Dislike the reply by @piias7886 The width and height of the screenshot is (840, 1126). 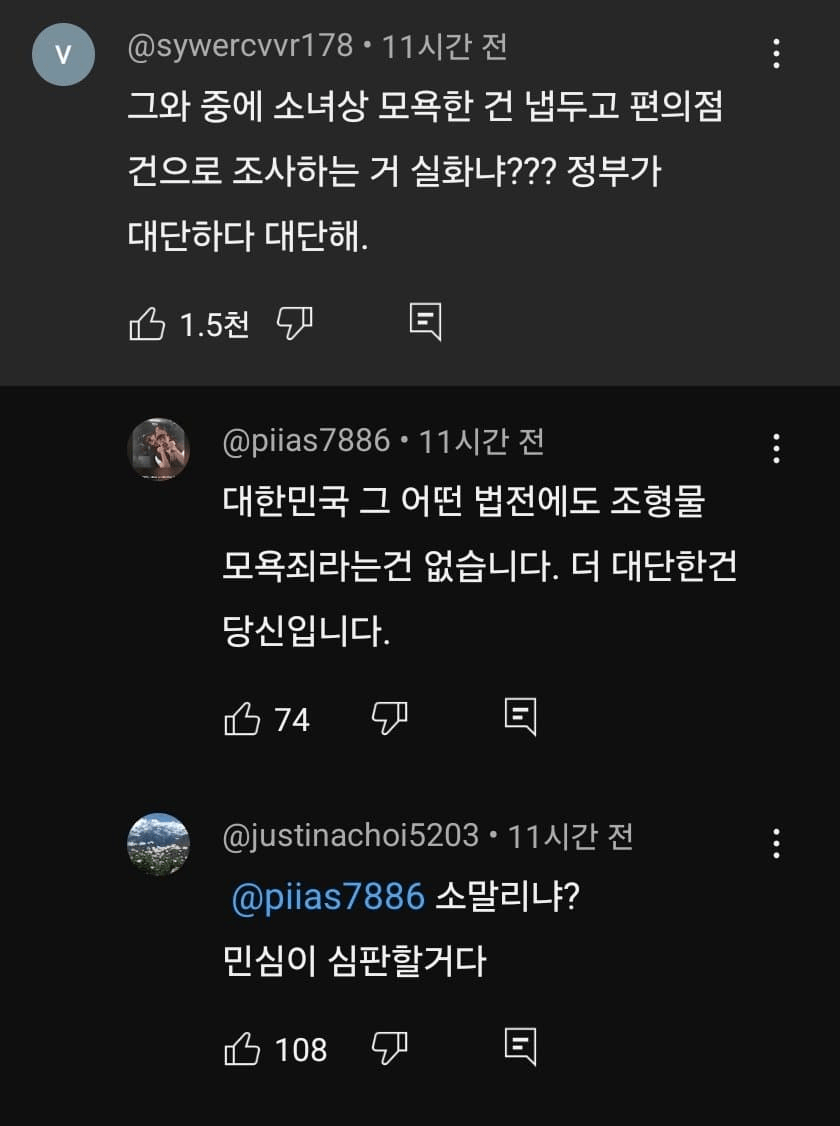coord(390,717)
